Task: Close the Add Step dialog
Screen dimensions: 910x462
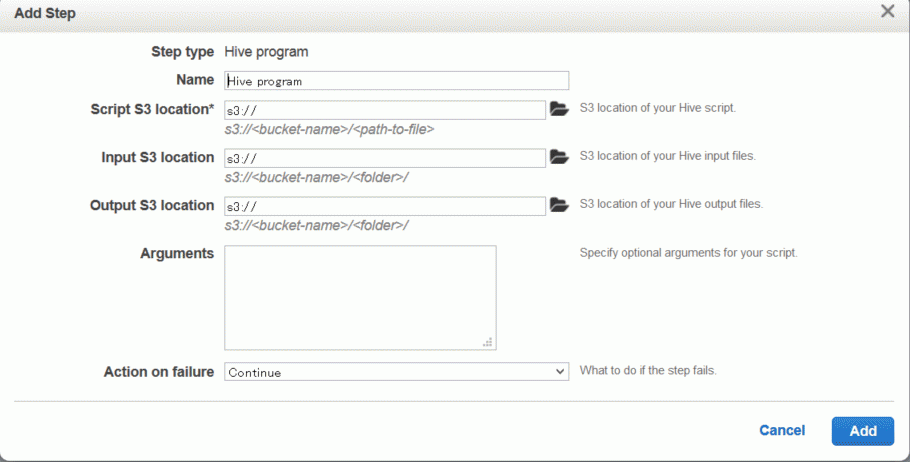Action: 887,11
